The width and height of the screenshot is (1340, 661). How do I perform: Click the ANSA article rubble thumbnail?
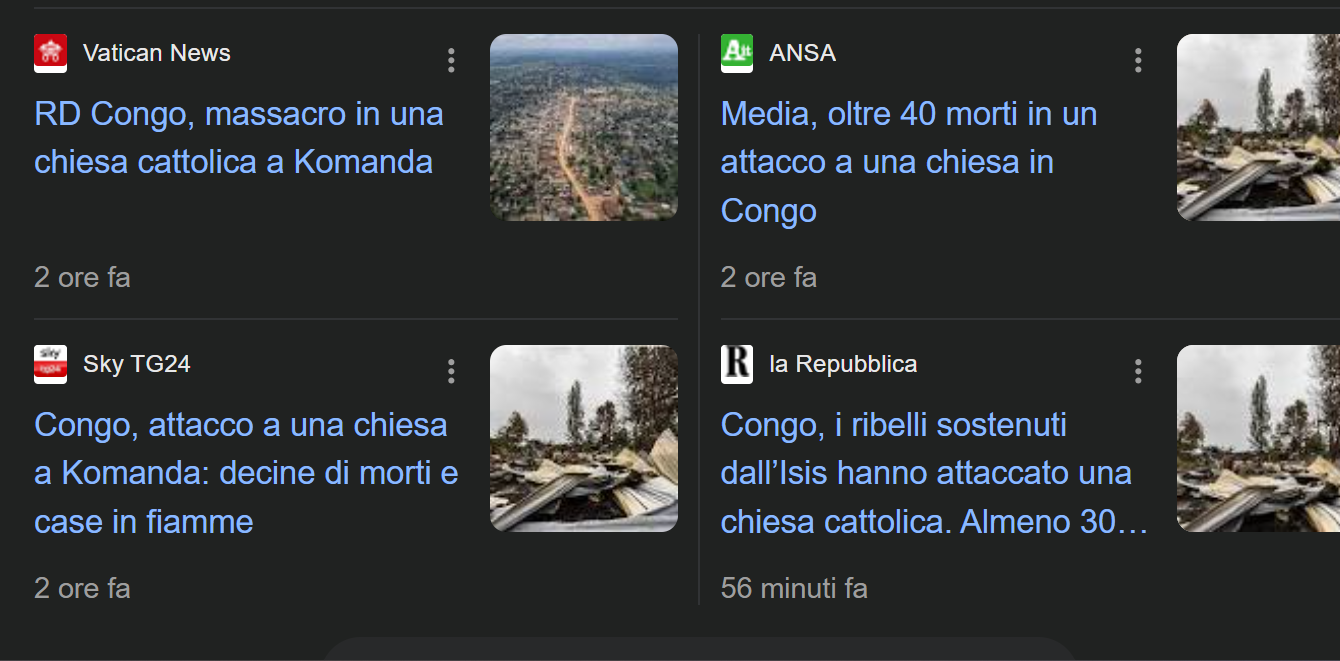point(1258,127)
